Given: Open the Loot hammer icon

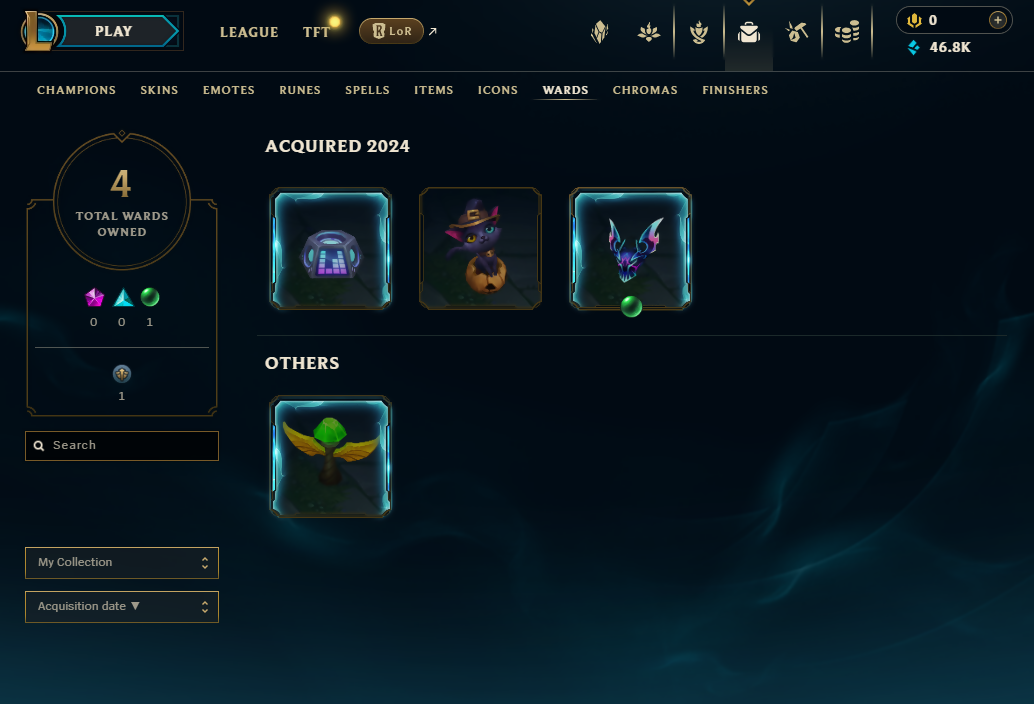Looking at the screenshot, I should 797,32.
